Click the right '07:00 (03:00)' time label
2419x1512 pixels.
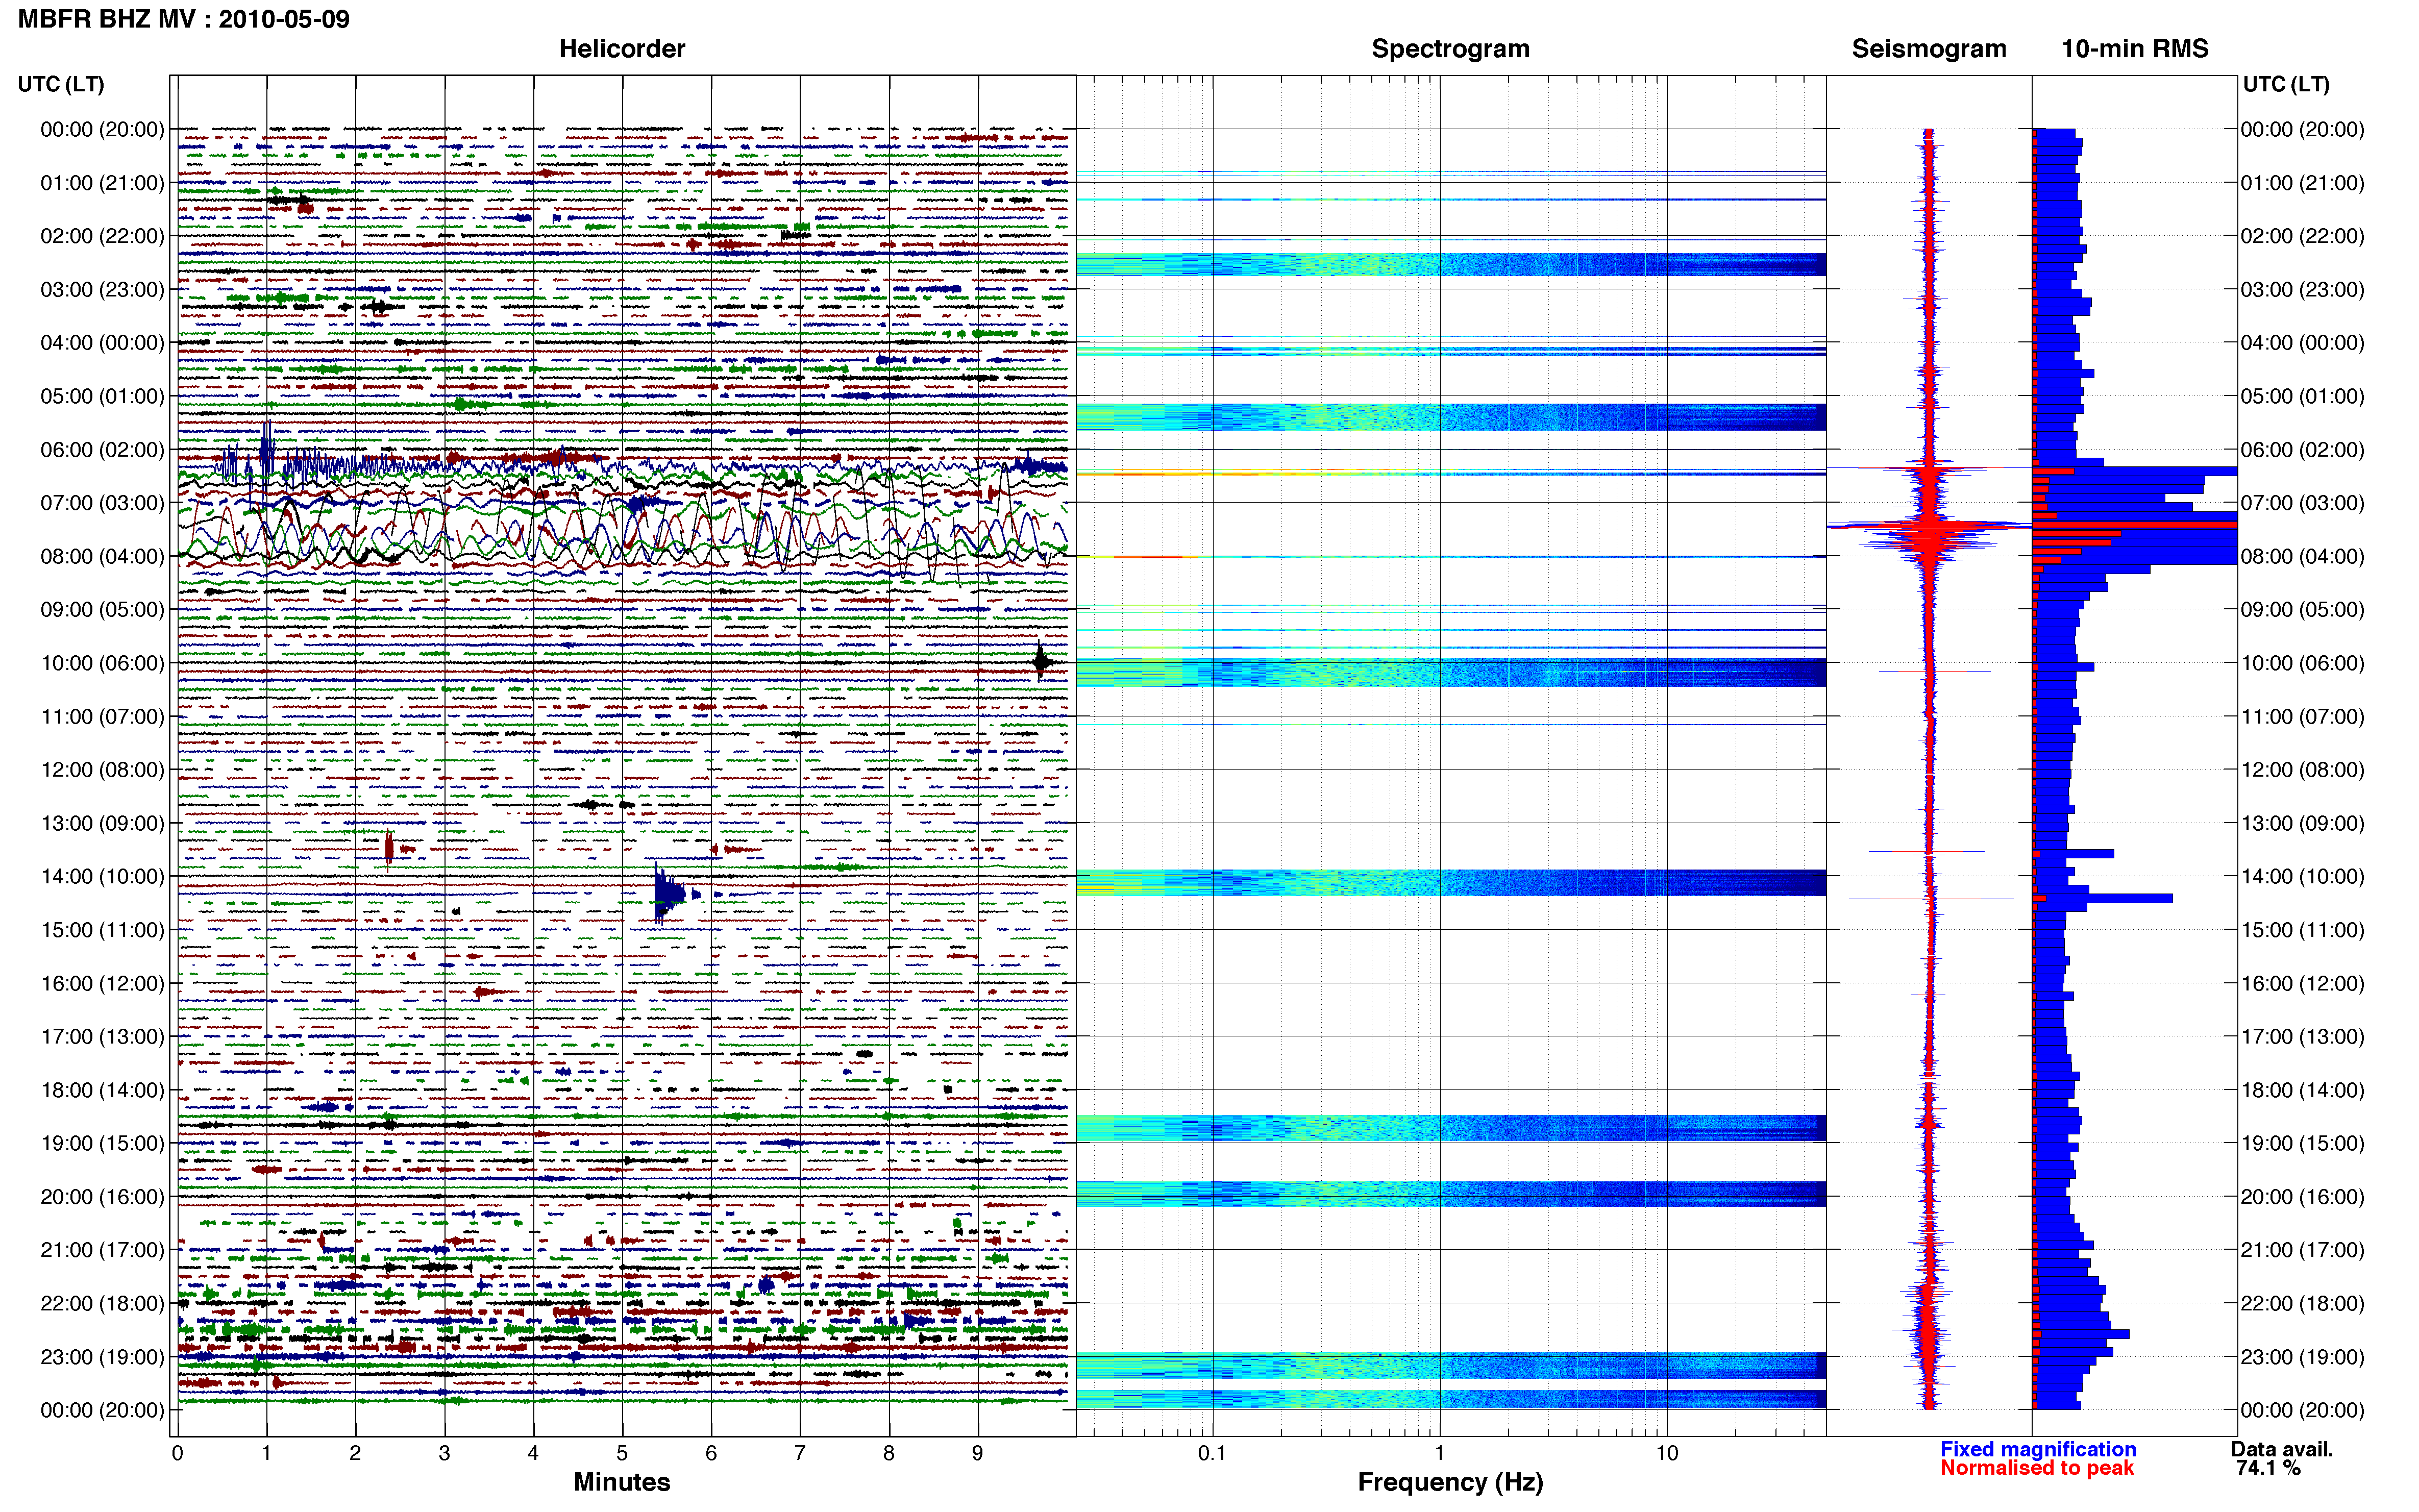(x=2302, y=503)
